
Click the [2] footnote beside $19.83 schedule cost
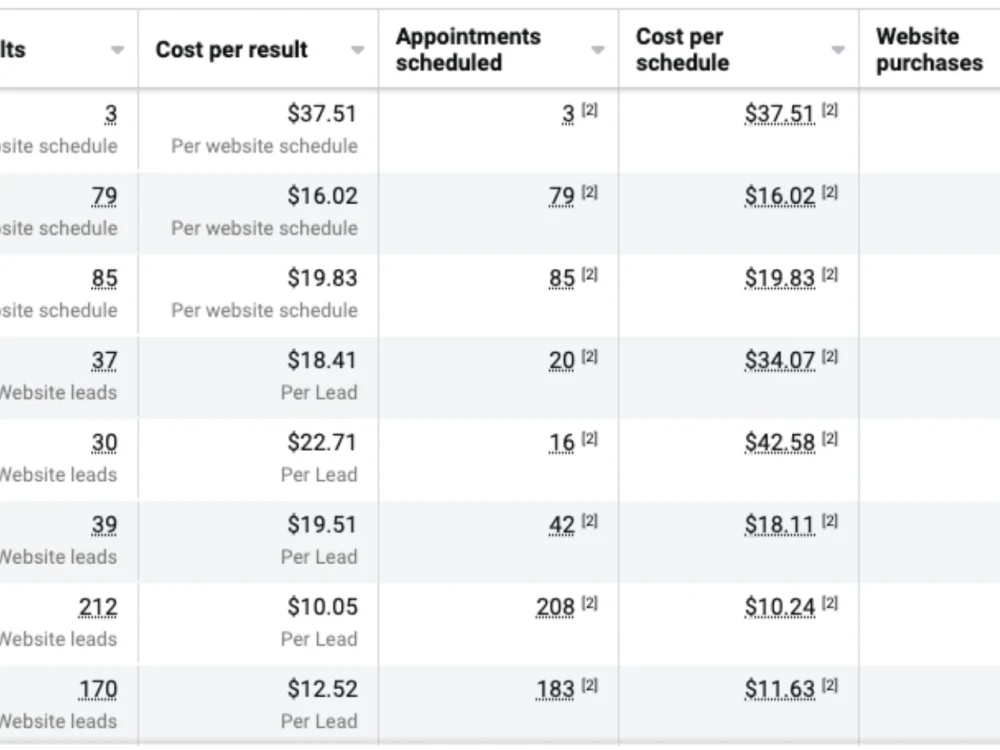(x=830, y=275)
